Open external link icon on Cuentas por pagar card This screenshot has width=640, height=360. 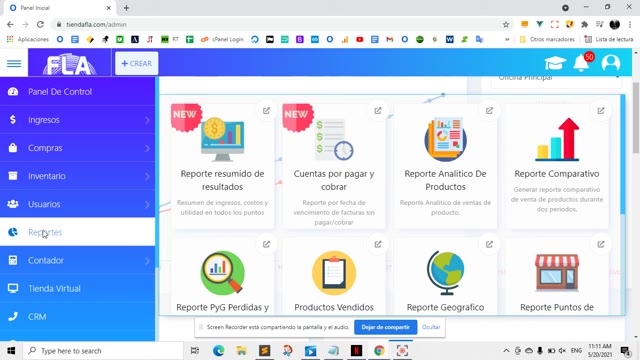(x=378, y=111)
